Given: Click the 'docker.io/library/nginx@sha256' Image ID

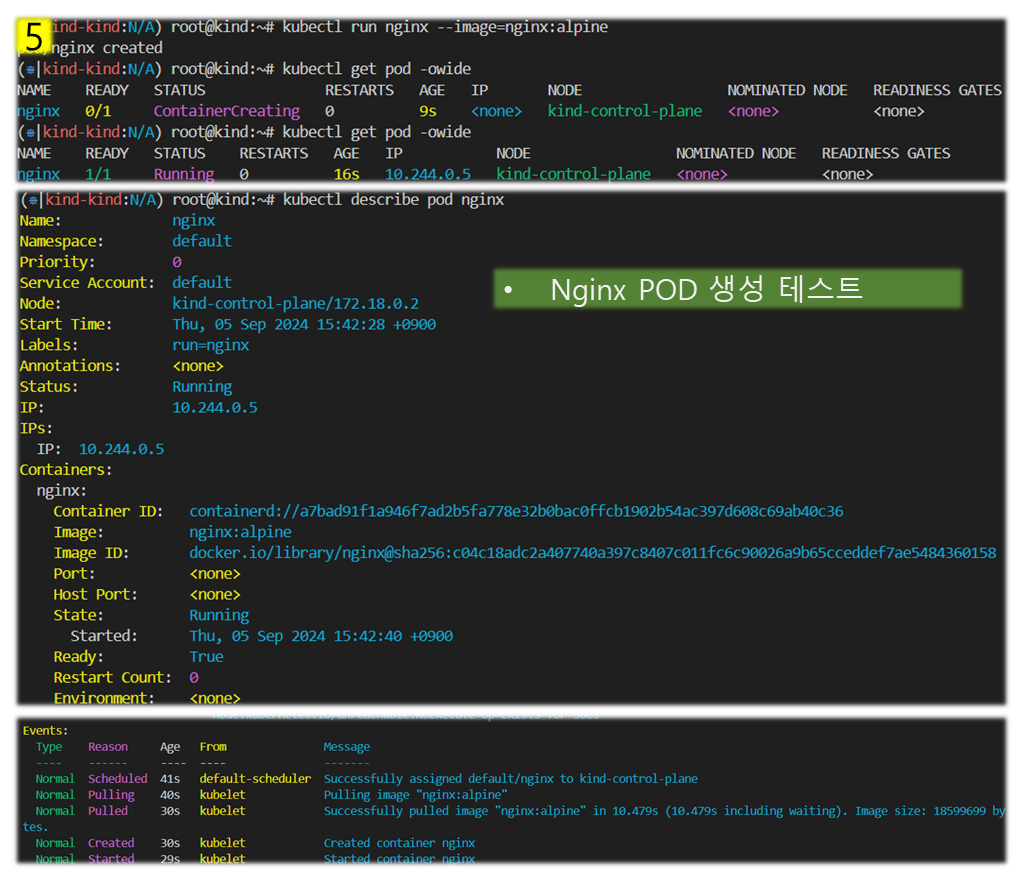Looking at the screenshot, I should pos(592,553).
